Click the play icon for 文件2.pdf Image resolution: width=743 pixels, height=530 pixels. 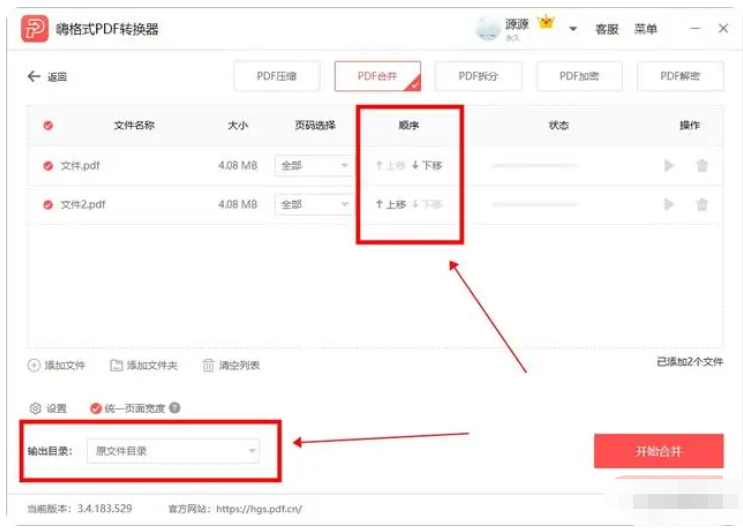[669, 204]
